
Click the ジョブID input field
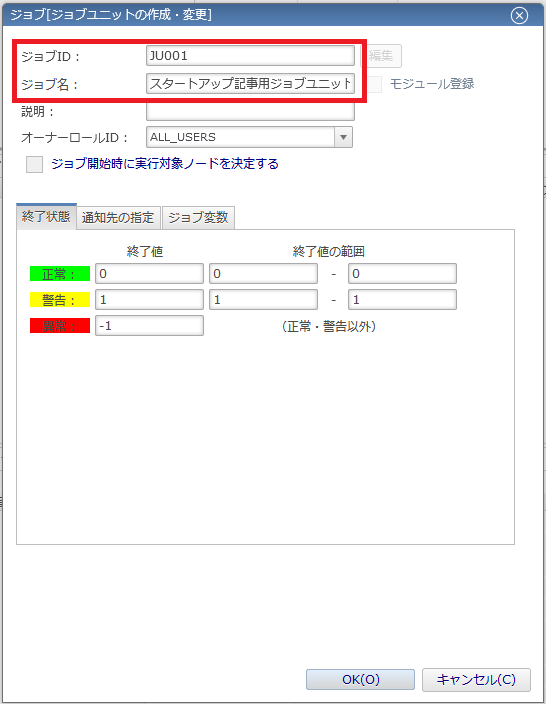click(250, 56)
